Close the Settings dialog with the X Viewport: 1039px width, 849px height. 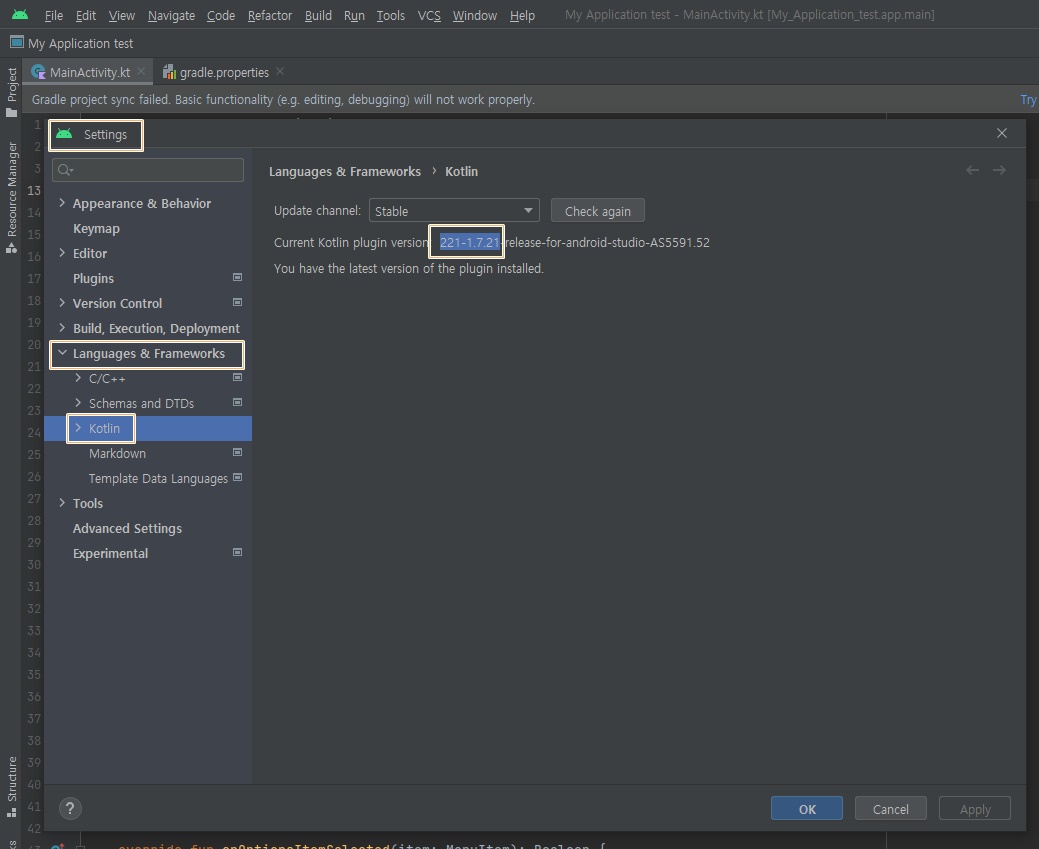click(x=1002, y=133)
